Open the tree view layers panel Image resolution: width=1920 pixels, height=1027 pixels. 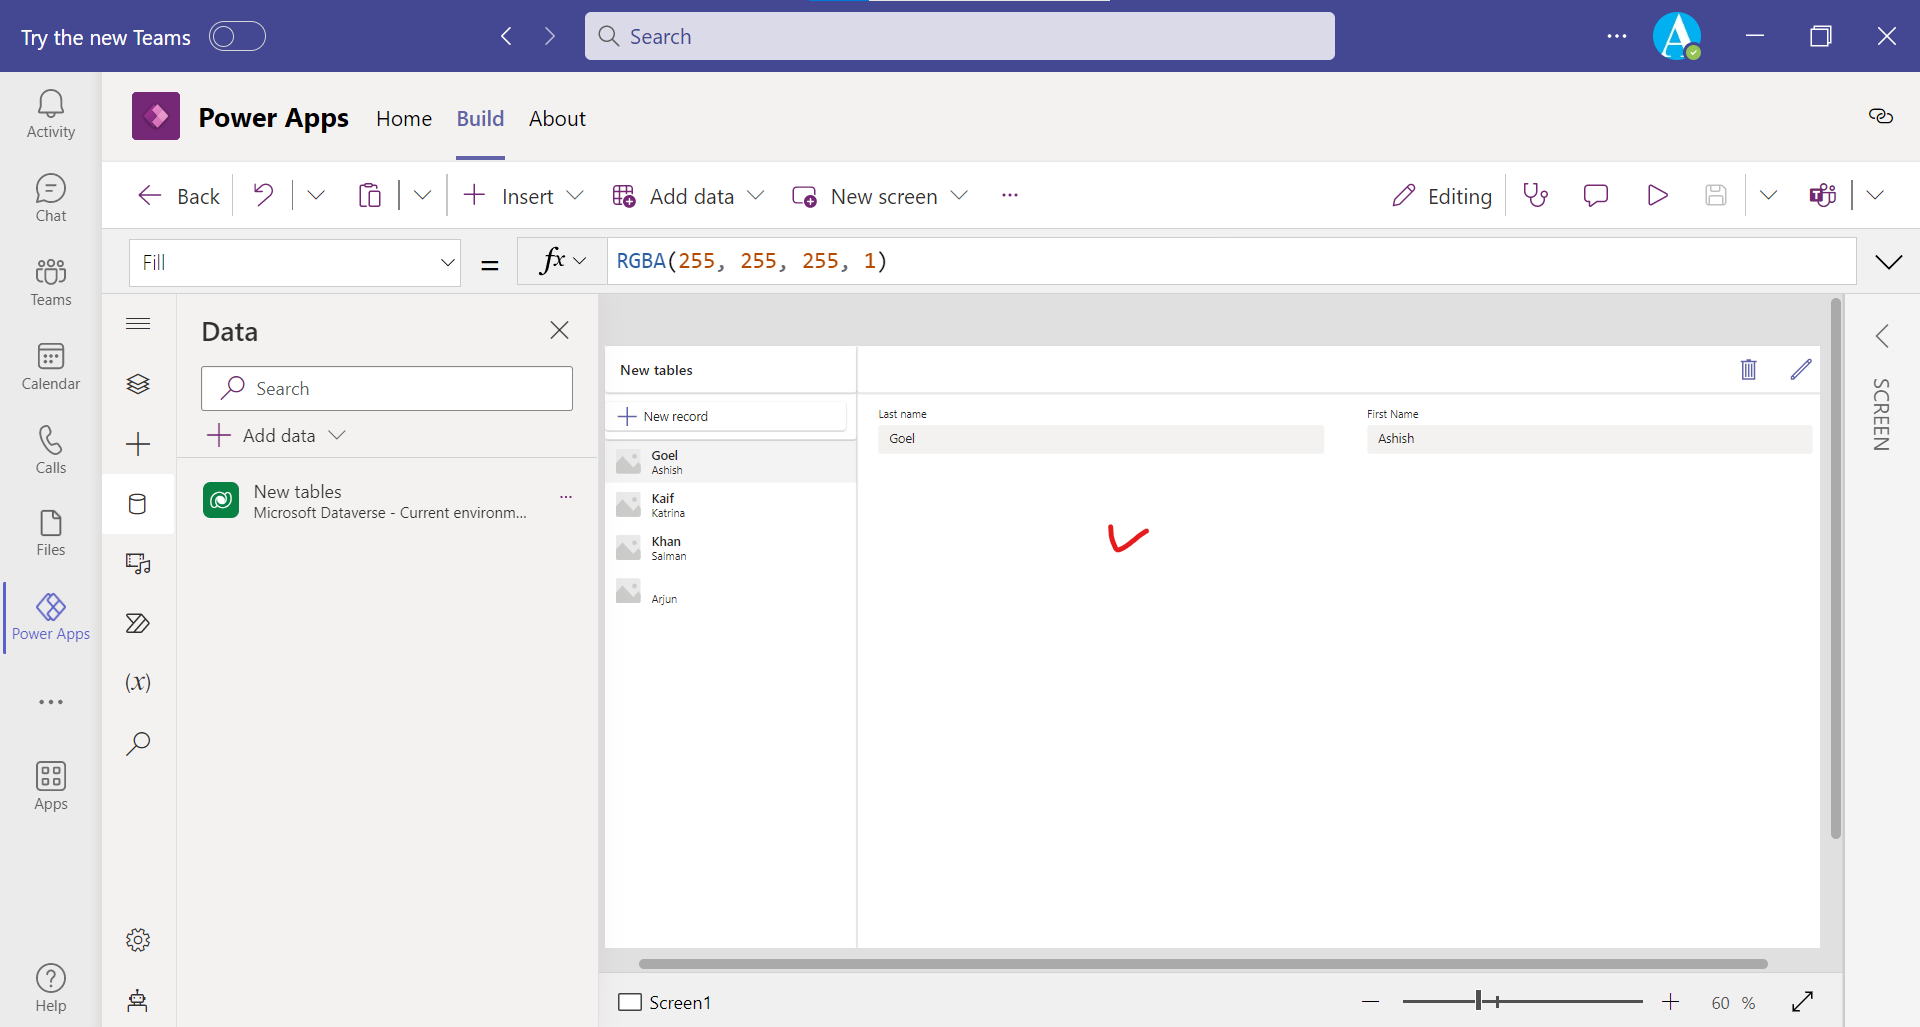[137, 383]
